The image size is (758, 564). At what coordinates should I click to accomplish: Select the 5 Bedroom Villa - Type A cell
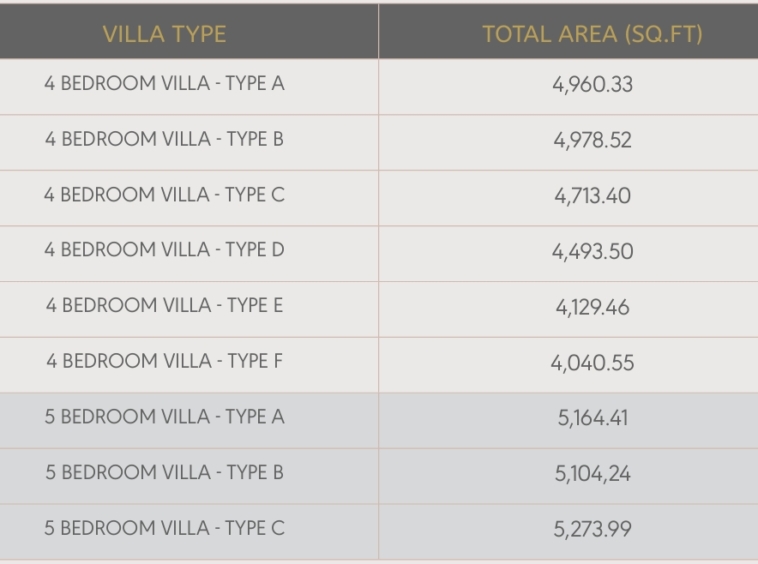pos(164,417)
